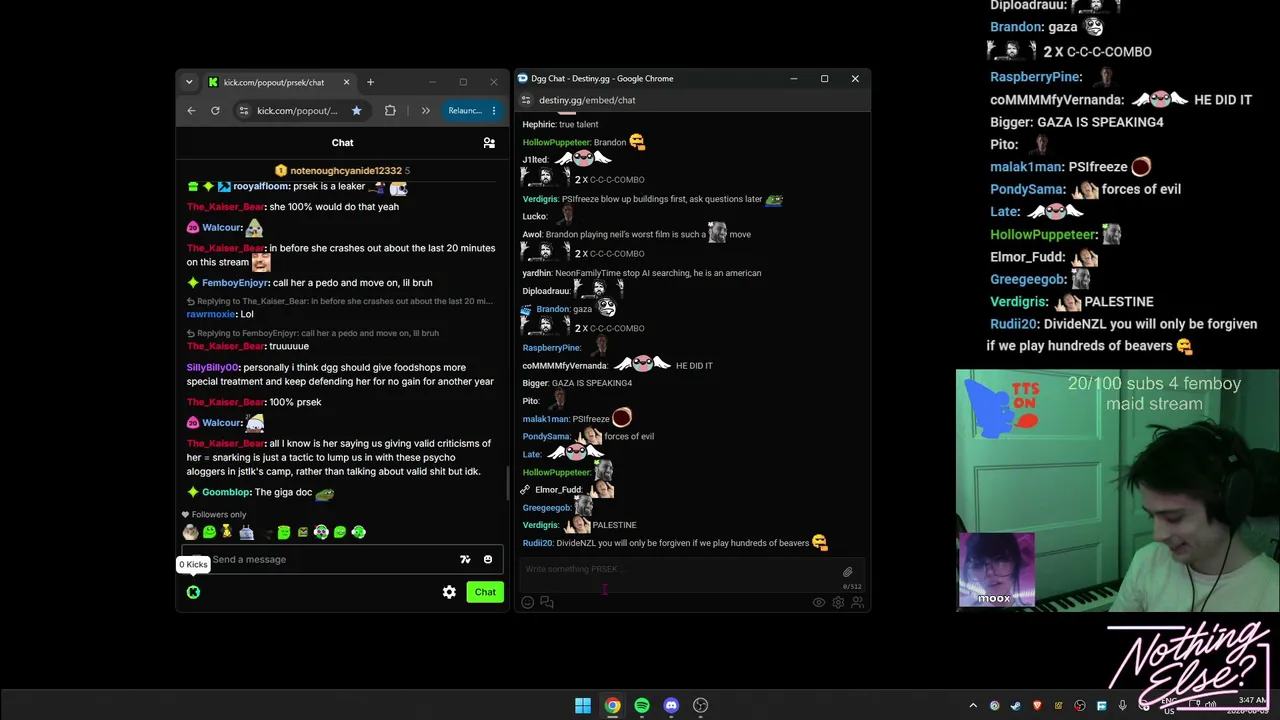Click the first cat emote in Kick quick emotes
The image size is (1280, 720).
tap(190, 532)
